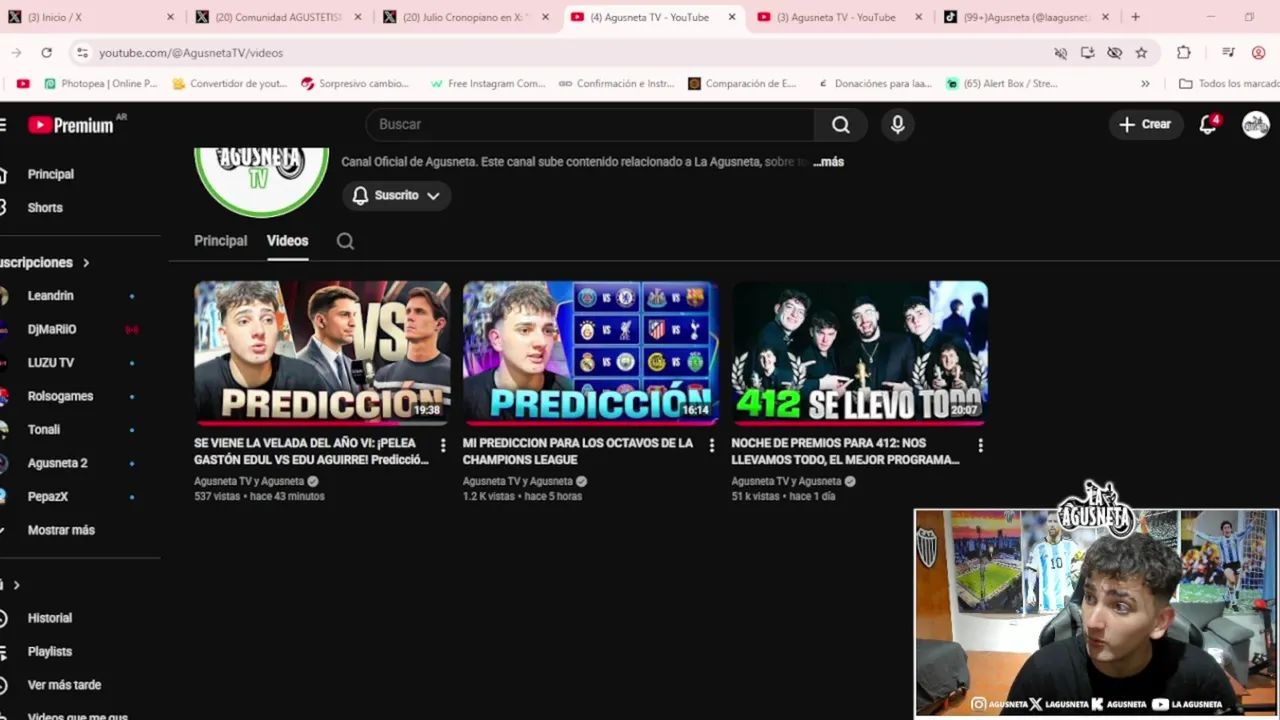Open options for La Velada video
Viewport: 1280px width, 720px height.
click(443, 445)
